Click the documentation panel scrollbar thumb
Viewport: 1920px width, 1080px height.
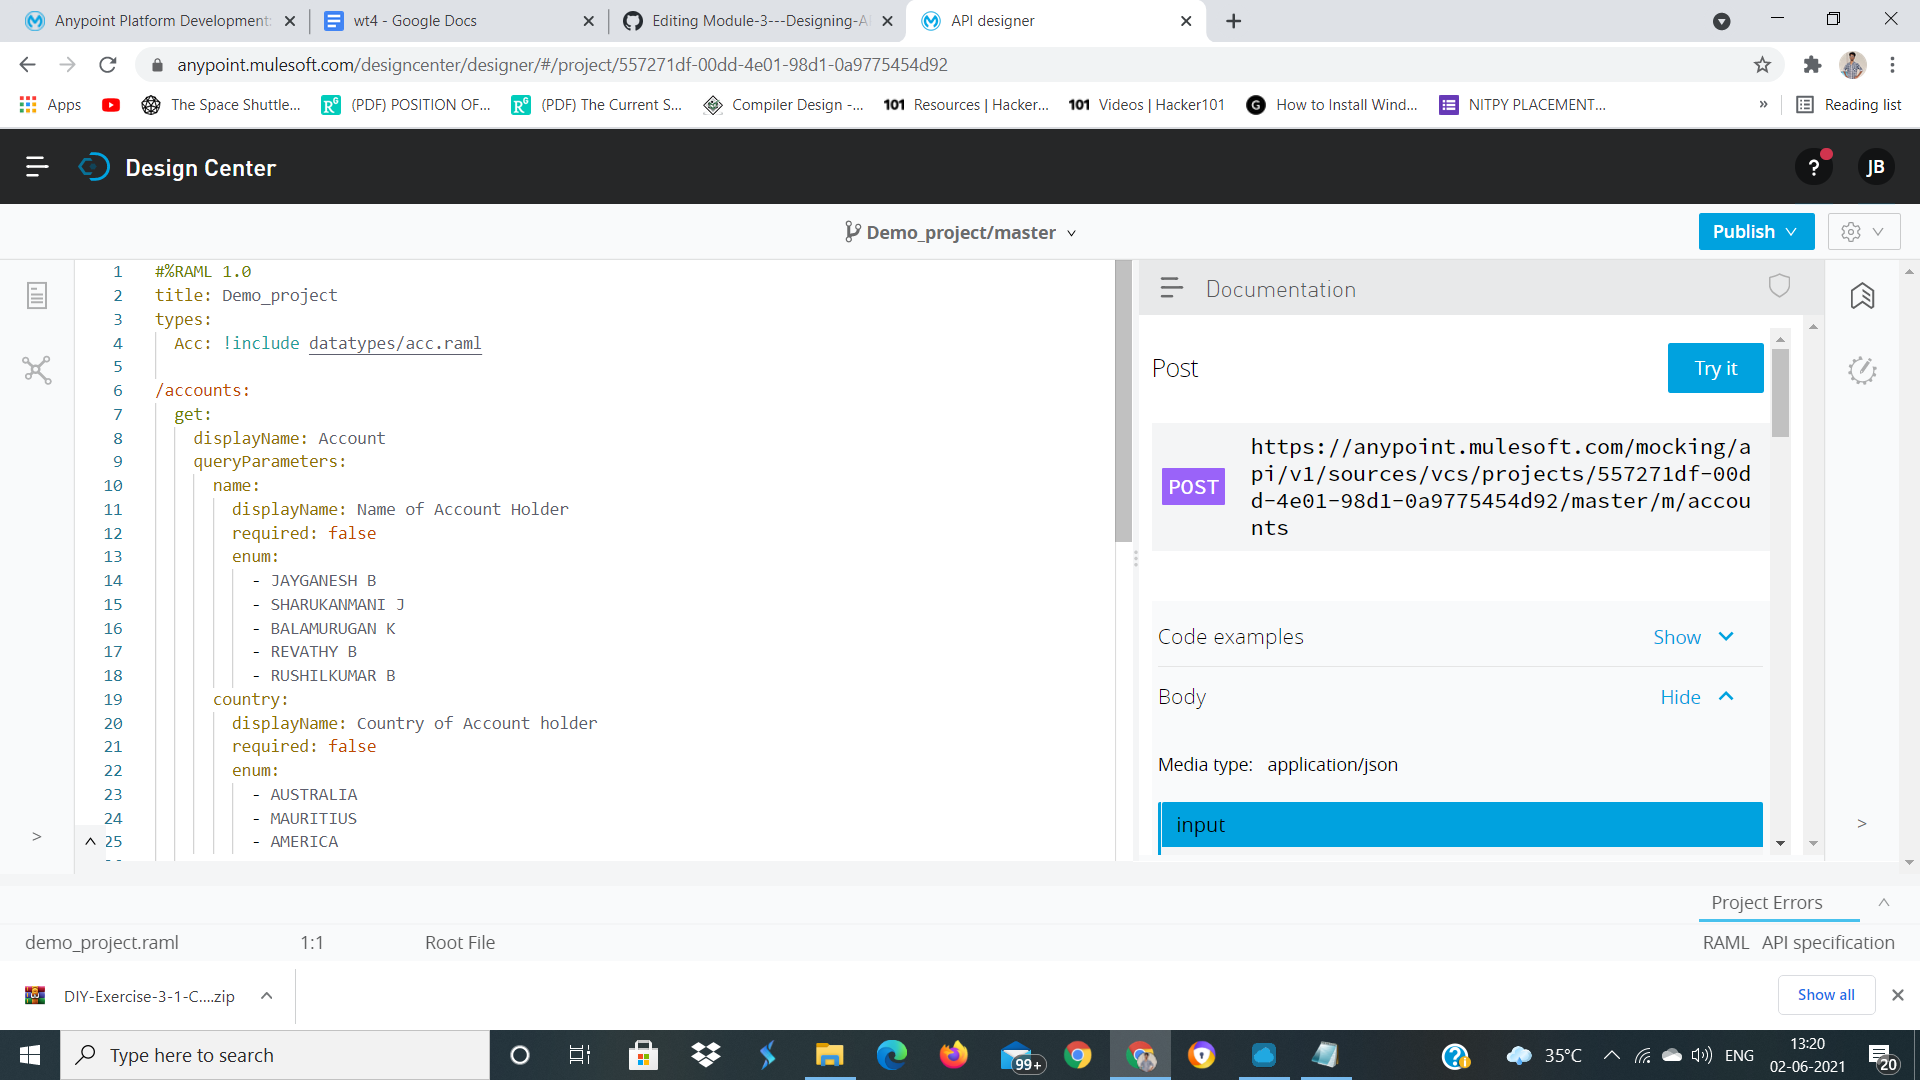click(1780, 392)
